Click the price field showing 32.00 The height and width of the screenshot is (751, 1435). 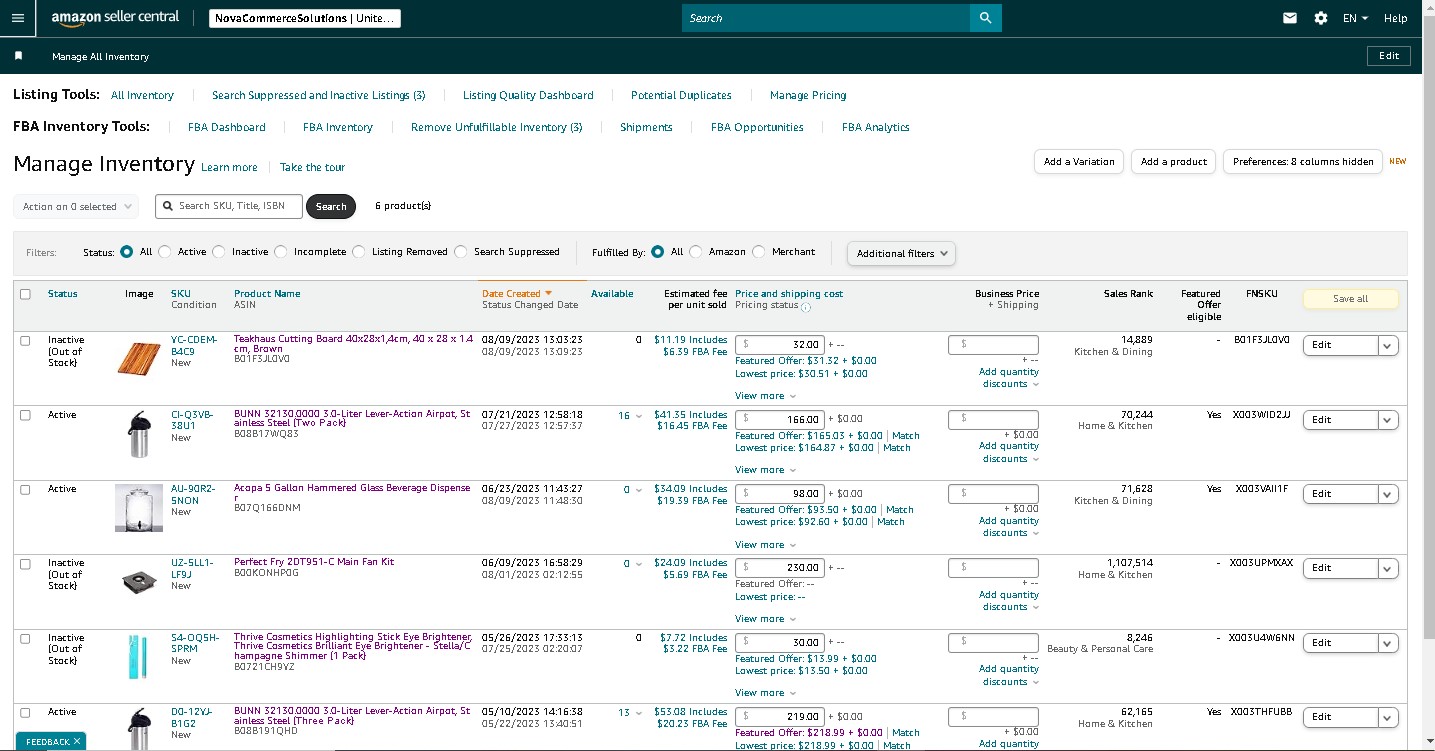pyautogui.click(x=780, y=344)
